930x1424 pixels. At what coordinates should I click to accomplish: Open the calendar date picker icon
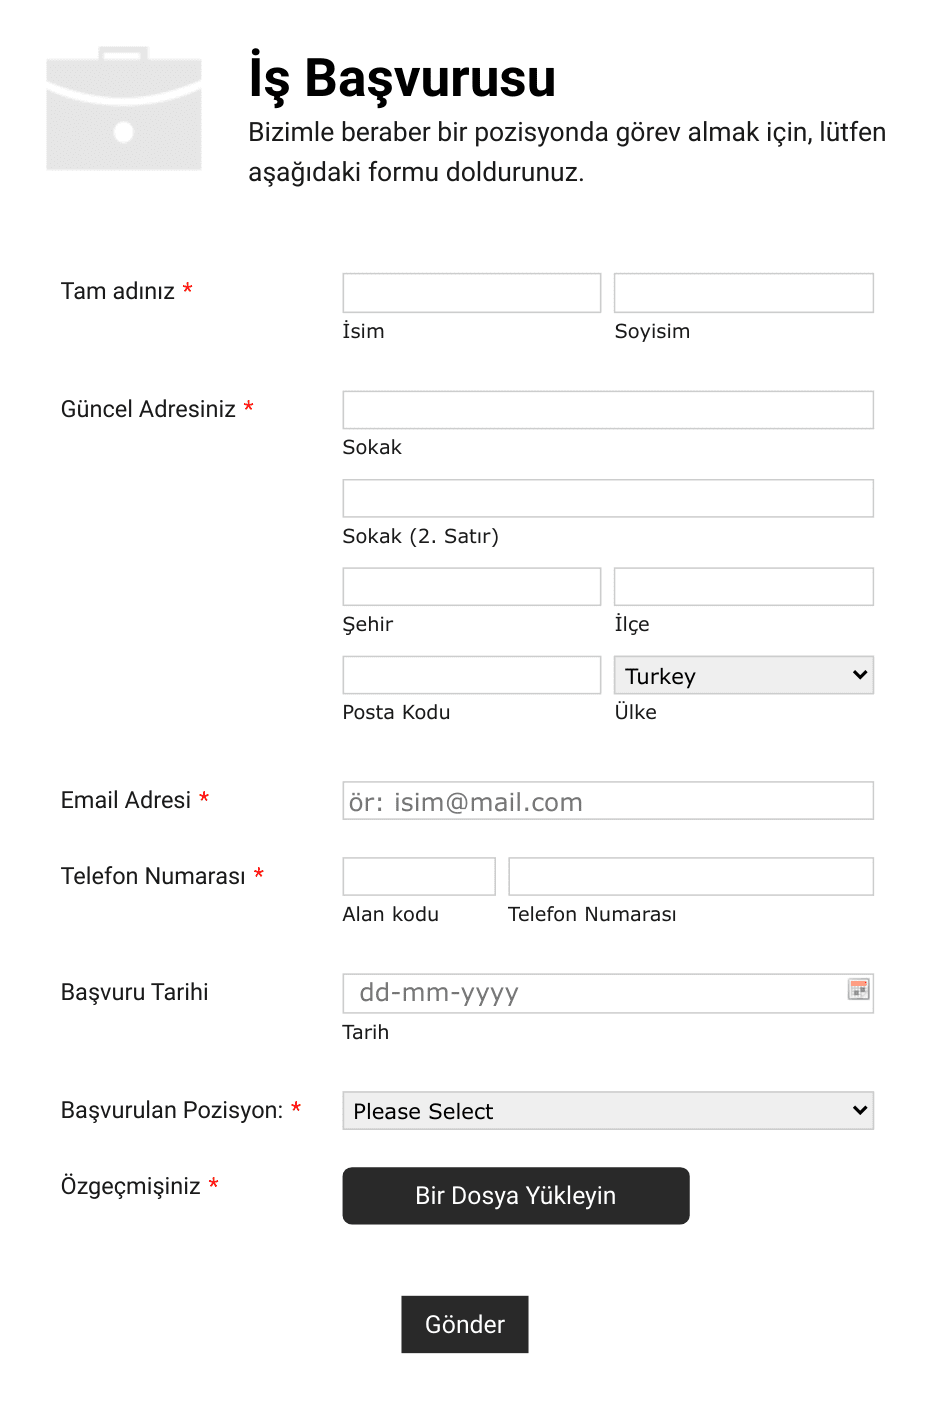coord(858,990)
